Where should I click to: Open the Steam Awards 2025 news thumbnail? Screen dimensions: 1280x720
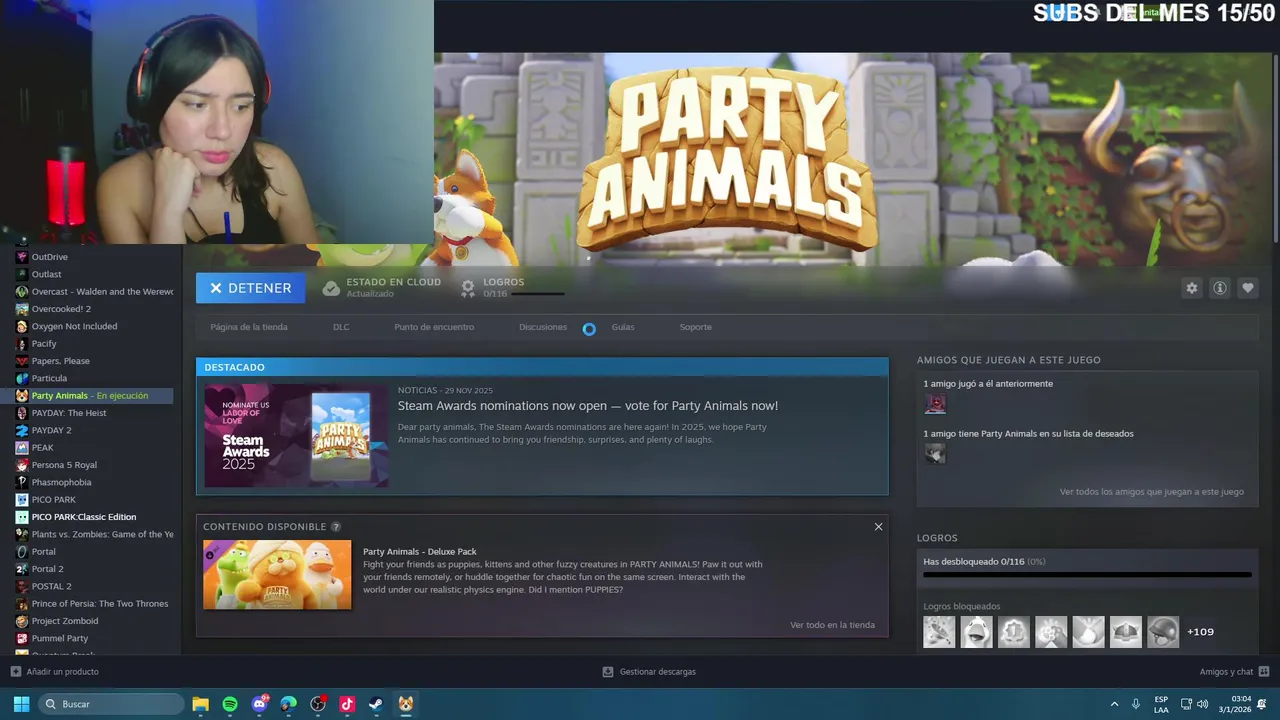[x=296, y=436]
